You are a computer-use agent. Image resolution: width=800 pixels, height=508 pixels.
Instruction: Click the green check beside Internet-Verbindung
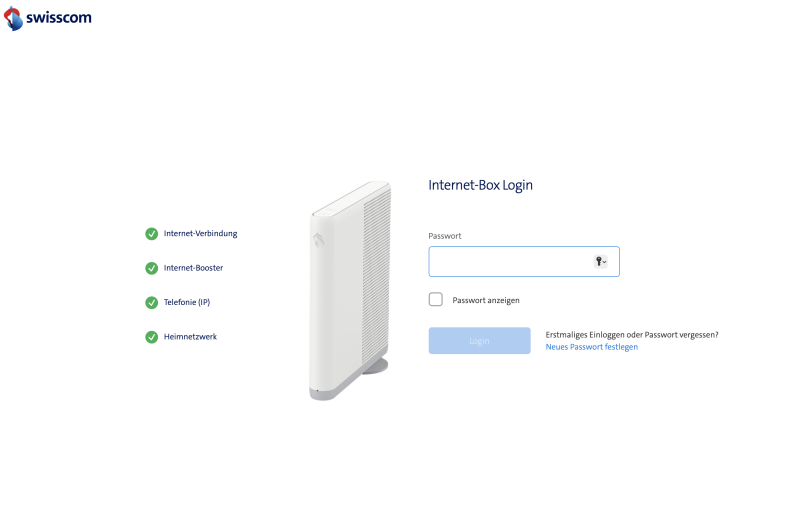pyautogui.click(x=152, y=234)
